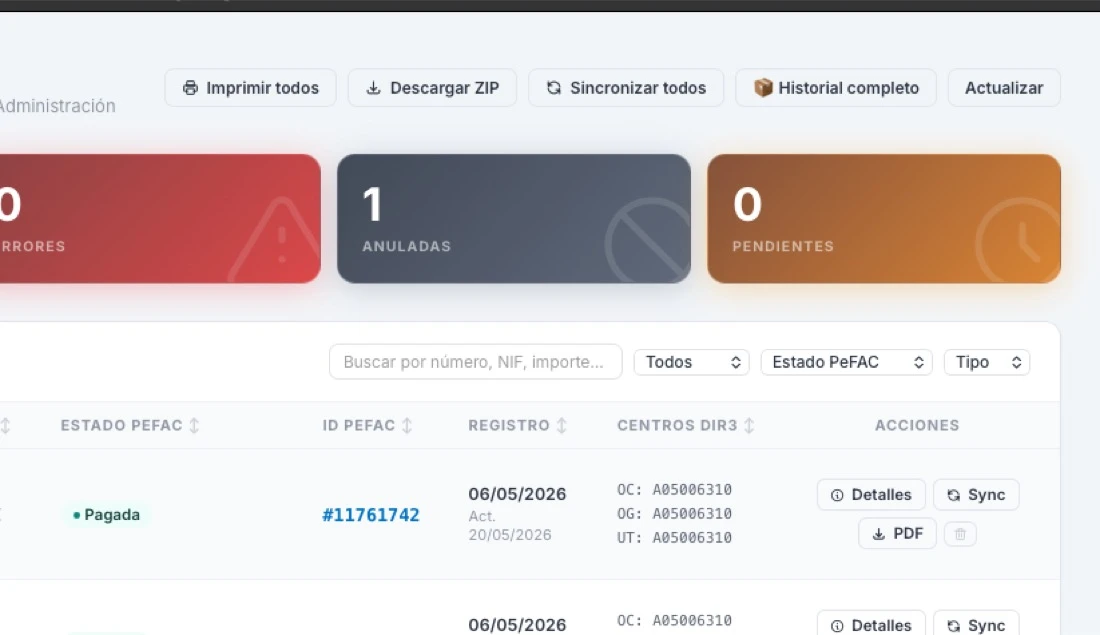This screenshot has width=1100, height=635.
Task: Click Detalles for invoice #11761742
Action: click(871, 495)
